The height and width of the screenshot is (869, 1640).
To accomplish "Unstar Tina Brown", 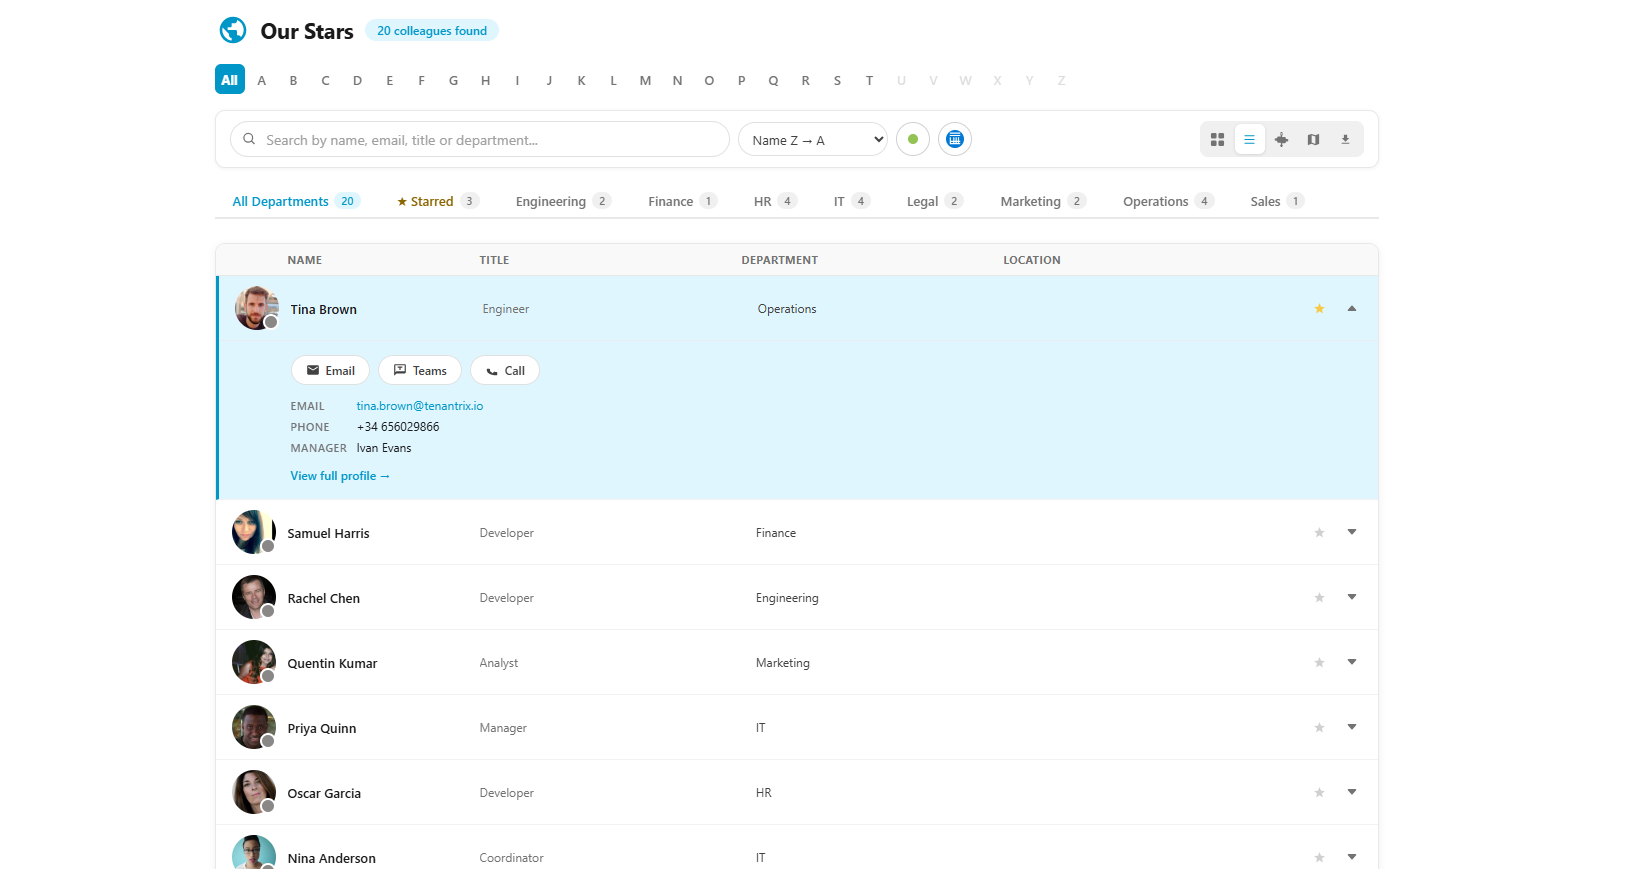I will point(1319,309).
